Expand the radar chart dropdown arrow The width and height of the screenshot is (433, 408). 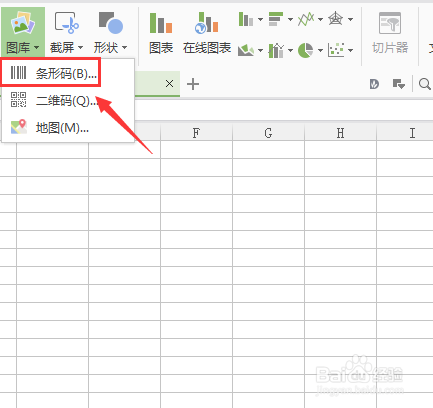coord(350,19)
